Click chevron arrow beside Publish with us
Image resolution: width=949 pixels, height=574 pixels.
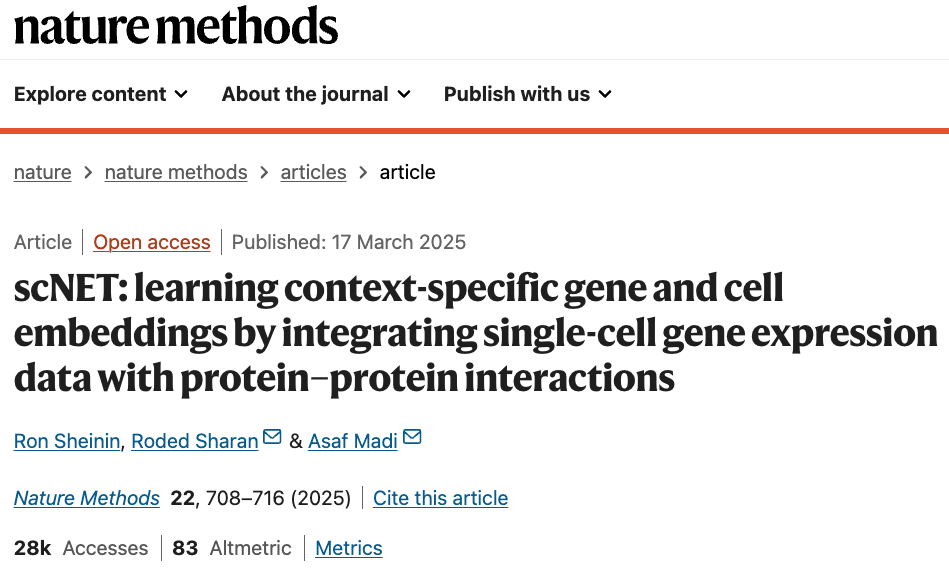coord(605,94)
